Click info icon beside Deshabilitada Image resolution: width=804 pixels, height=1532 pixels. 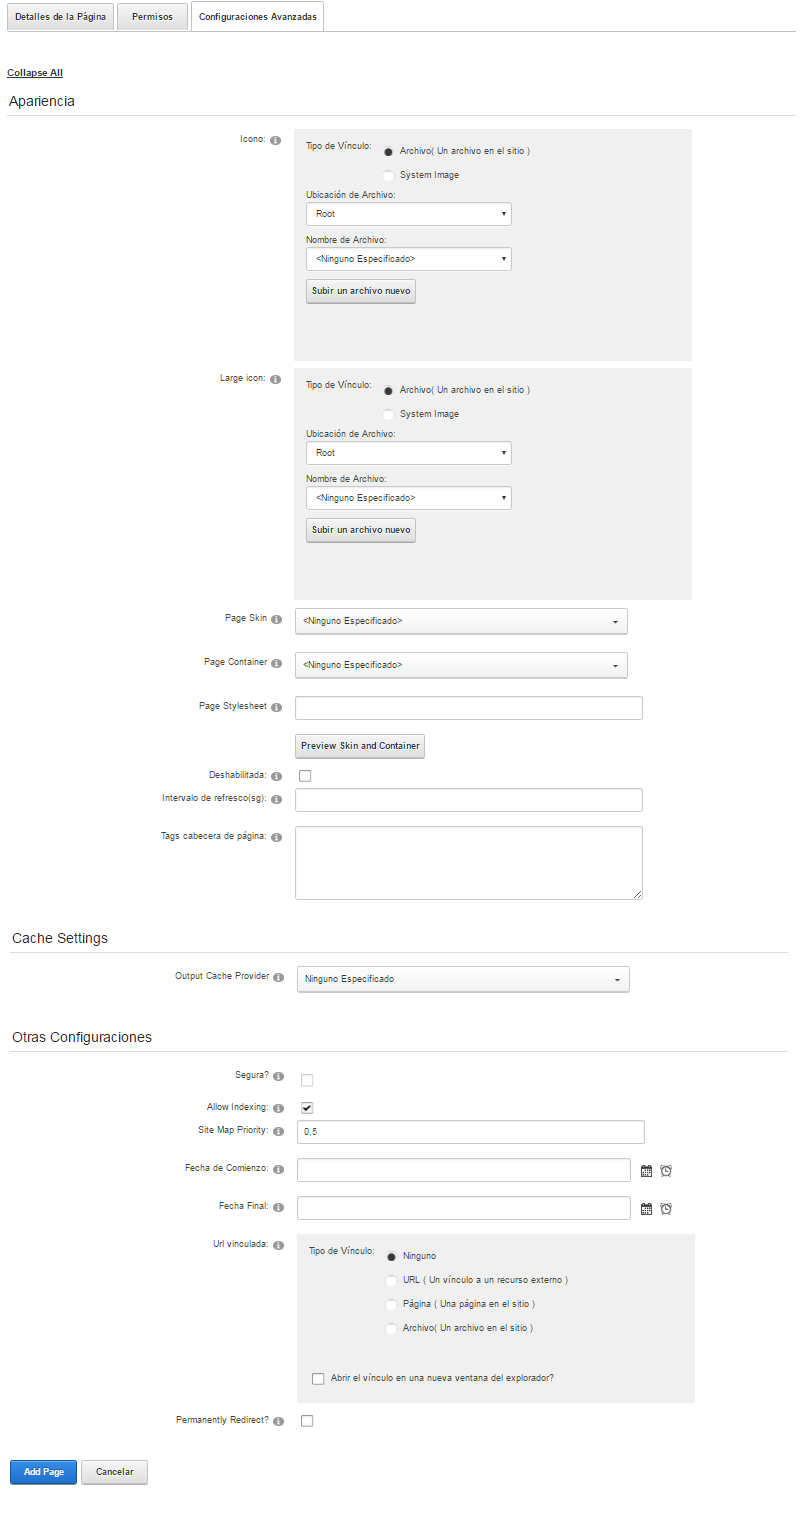tap(276, 776)
